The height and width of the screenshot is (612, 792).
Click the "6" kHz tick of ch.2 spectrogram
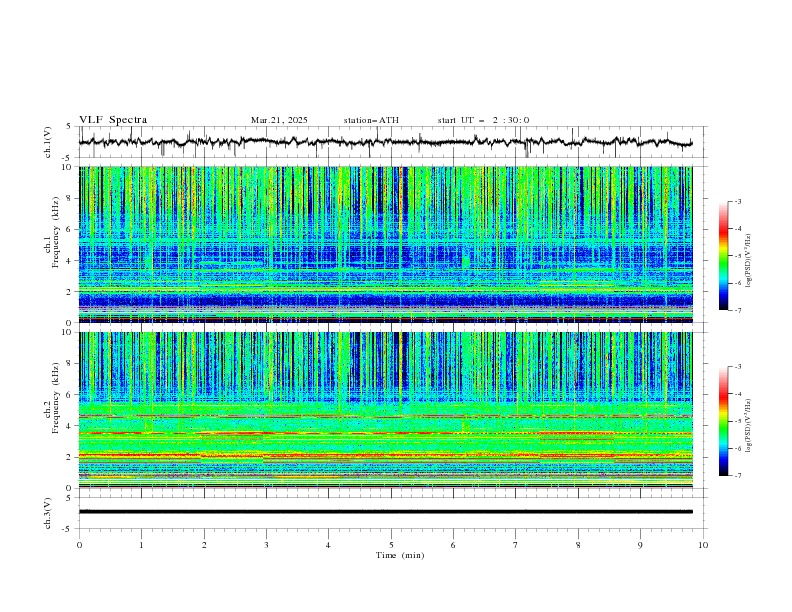tap(70, 395)
